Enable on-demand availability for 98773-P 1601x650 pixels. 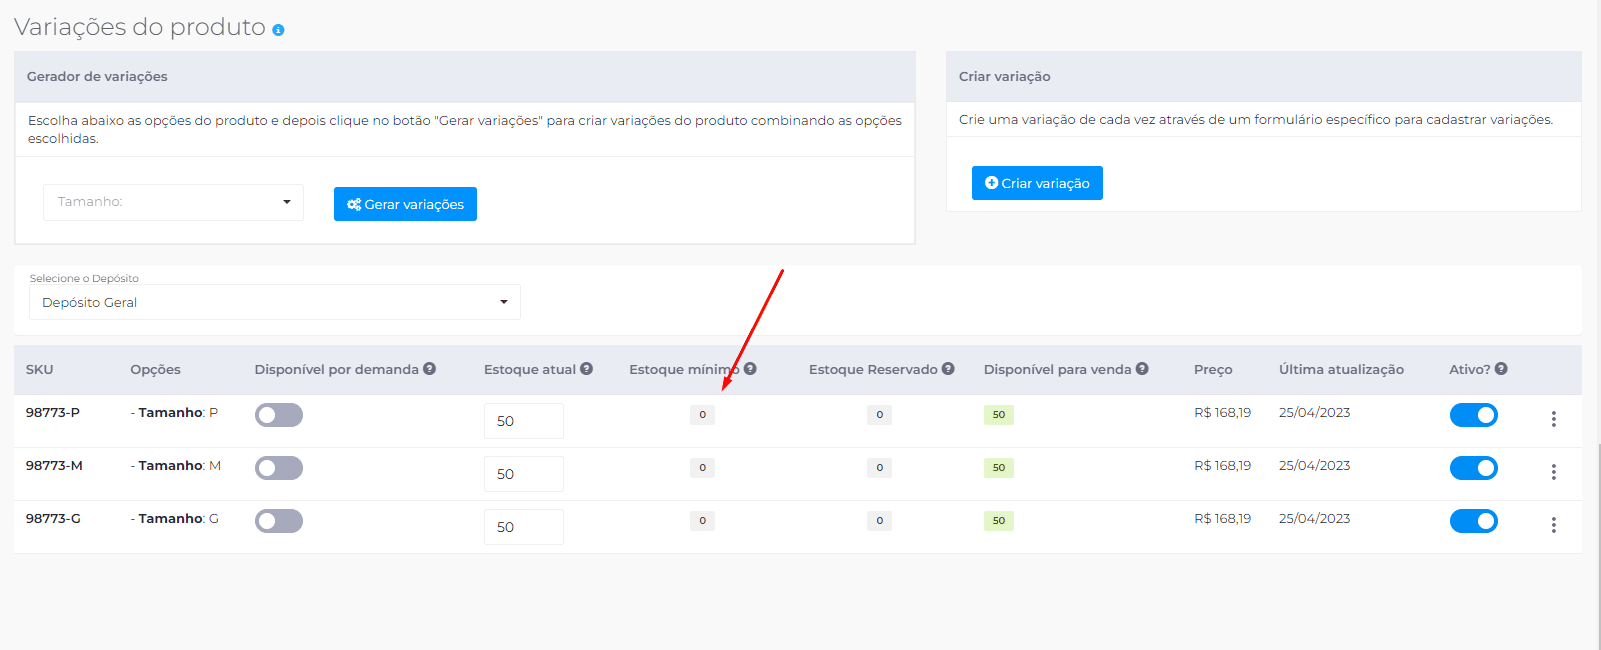(x=279, y=415)
